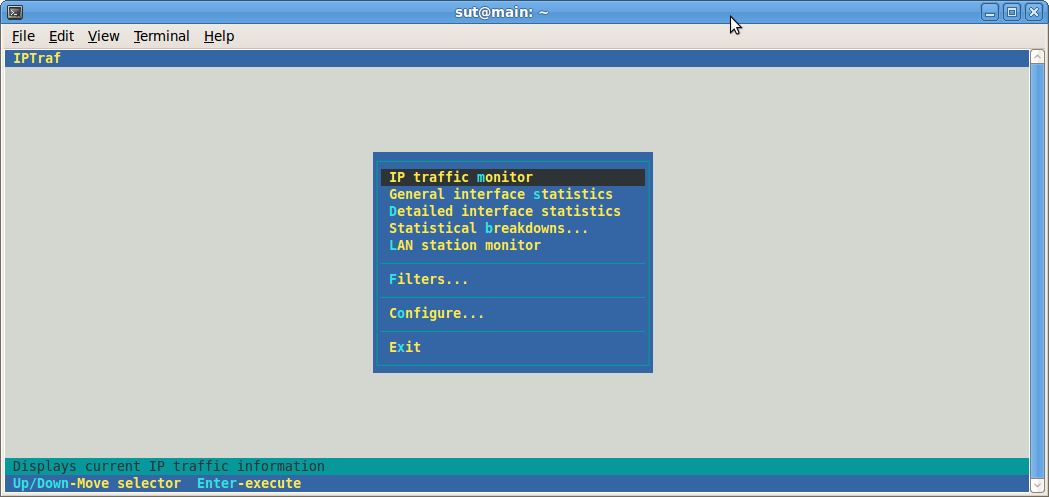Open Statistical breakdowns submenu

tap(489, 228)
